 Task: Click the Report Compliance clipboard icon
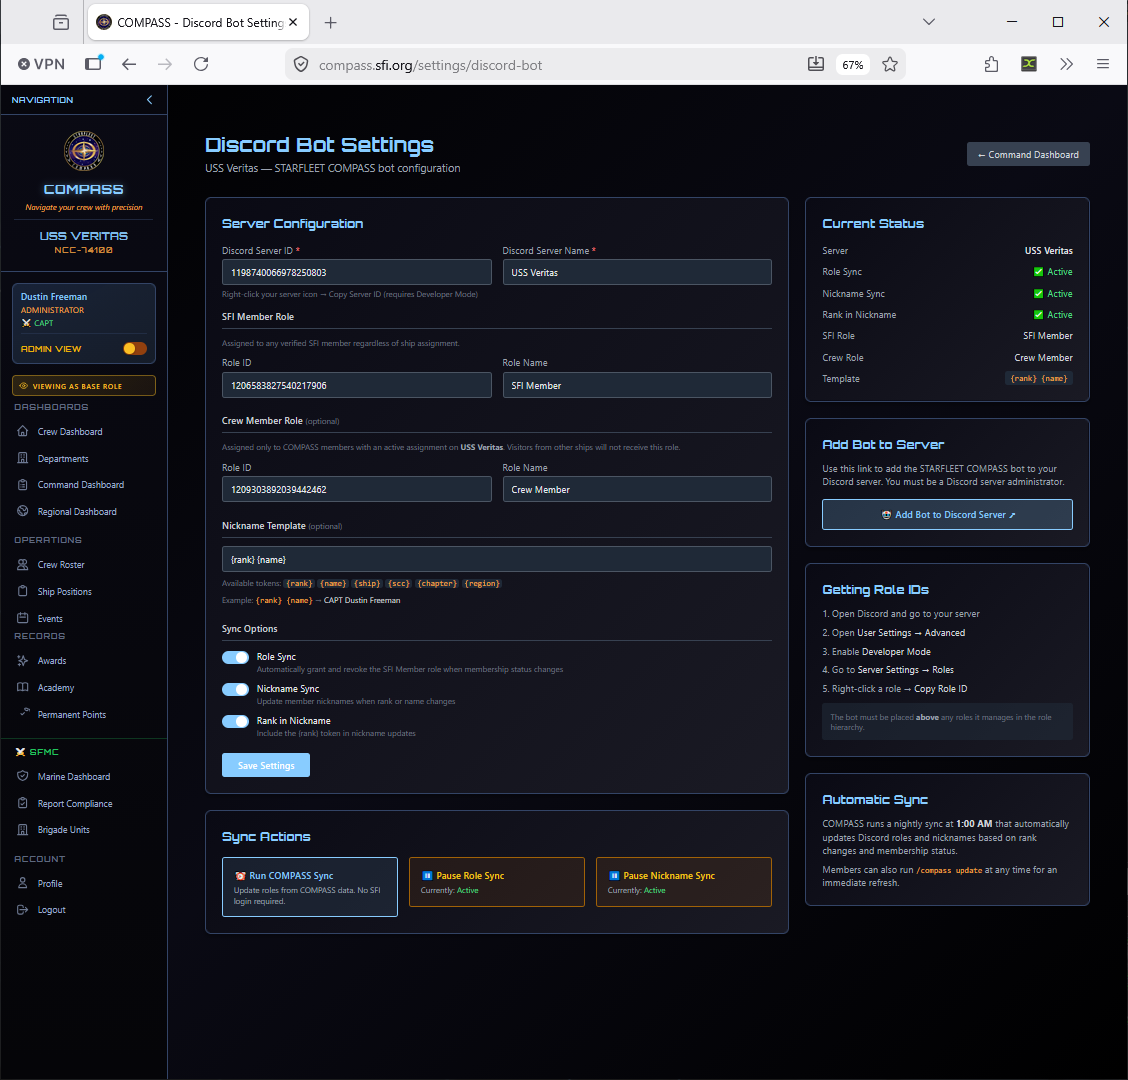coord(23,803)
